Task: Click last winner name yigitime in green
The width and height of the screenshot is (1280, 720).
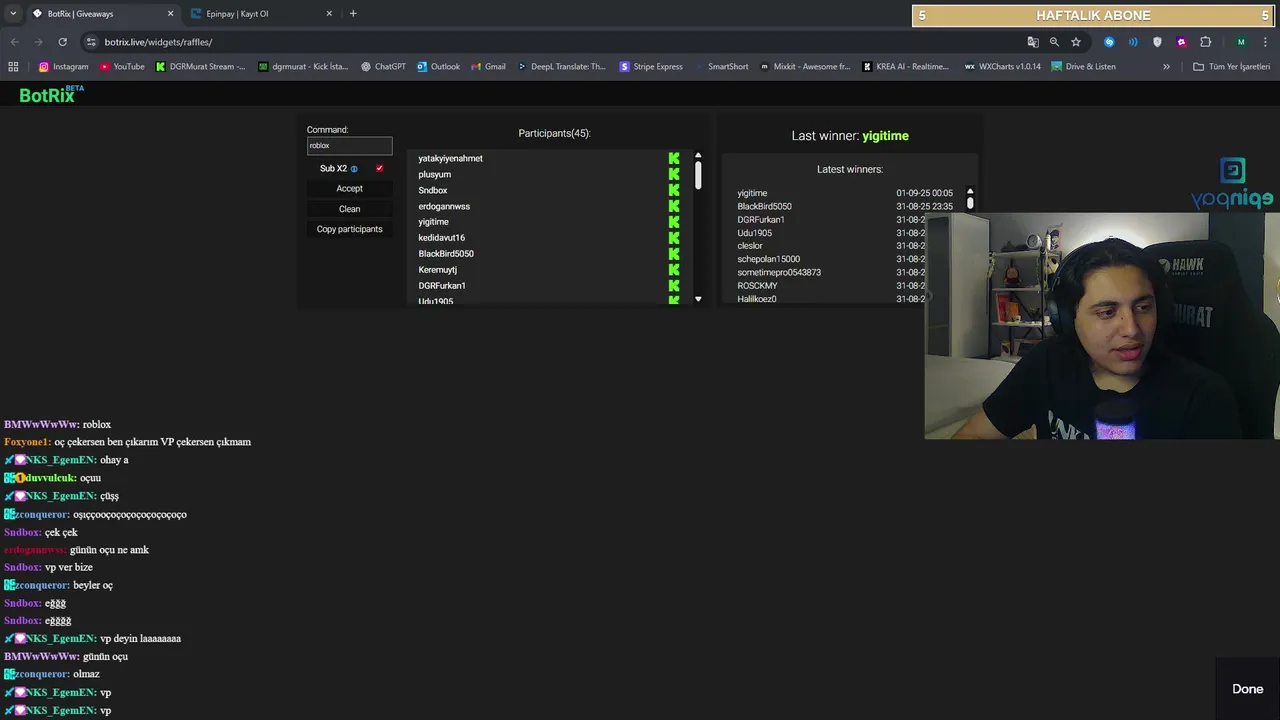Action: (x=885, y=136)
